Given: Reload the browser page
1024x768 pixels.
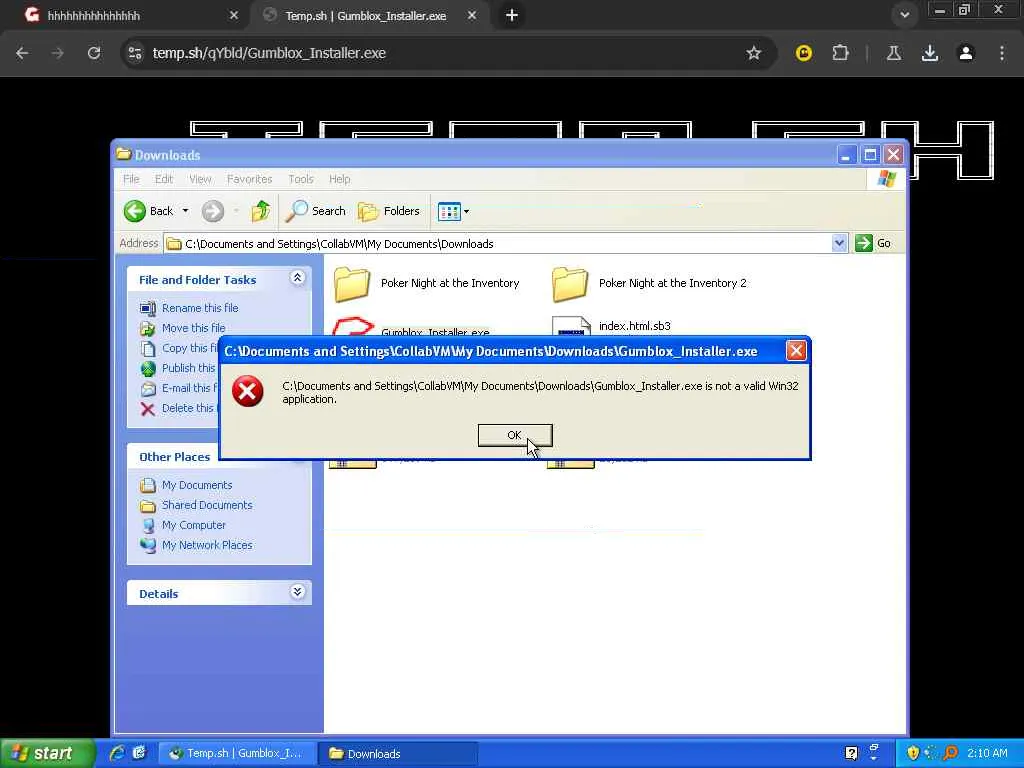Looking at the screenshot, I should coord(94,53).
